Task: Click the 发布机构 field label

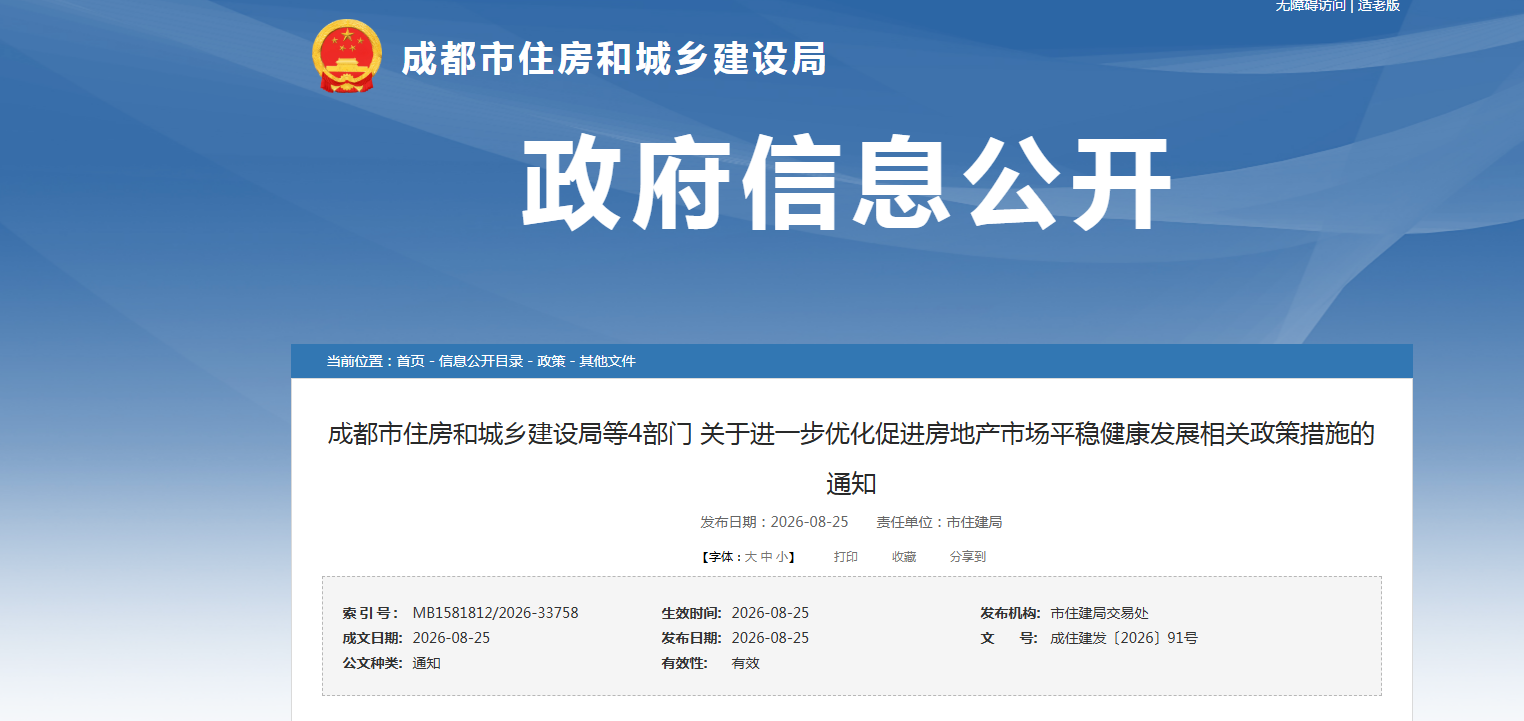Action: click(1010, 613)
